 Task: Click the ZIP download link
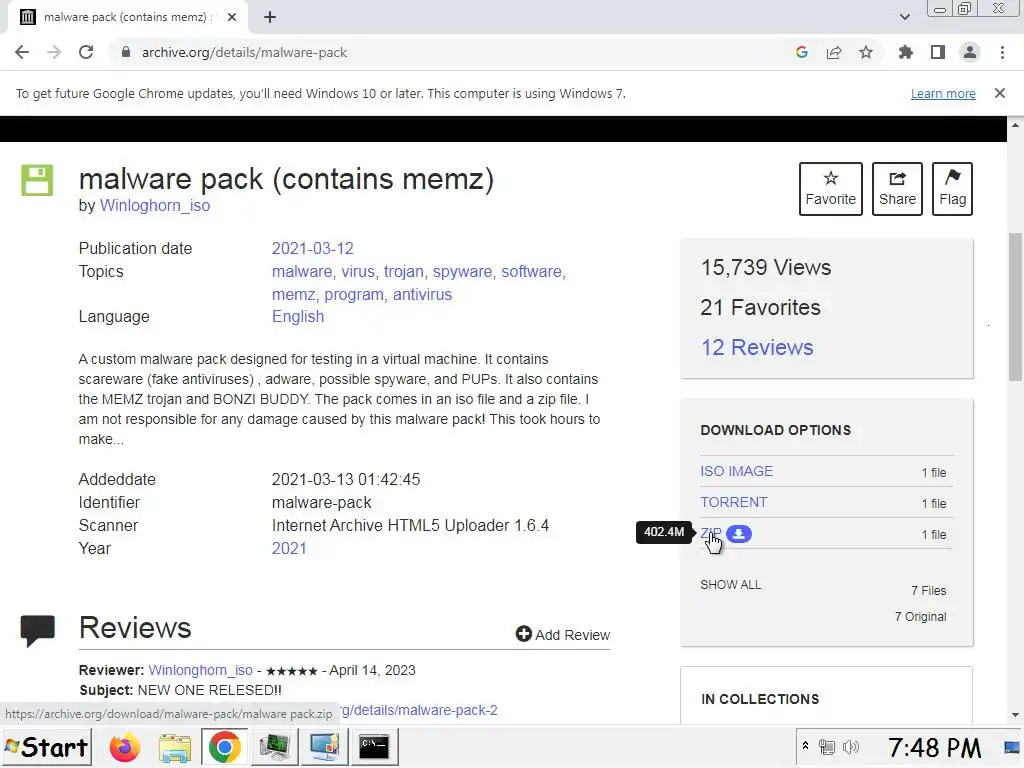point(711,533)
